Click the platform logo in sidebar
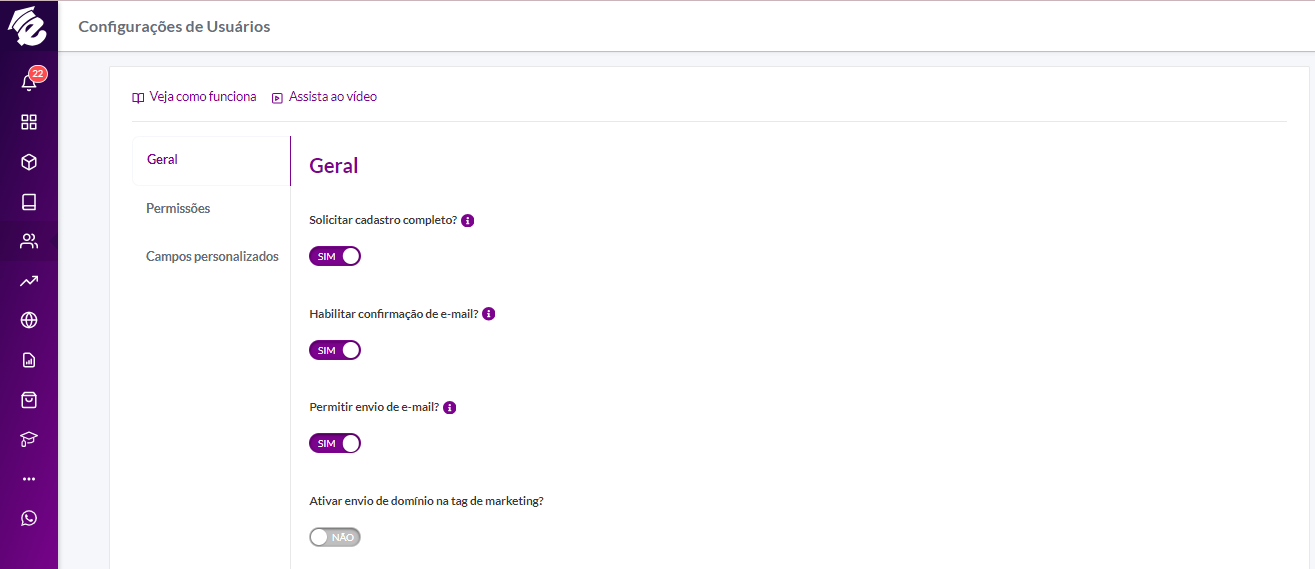 (28, 27)
